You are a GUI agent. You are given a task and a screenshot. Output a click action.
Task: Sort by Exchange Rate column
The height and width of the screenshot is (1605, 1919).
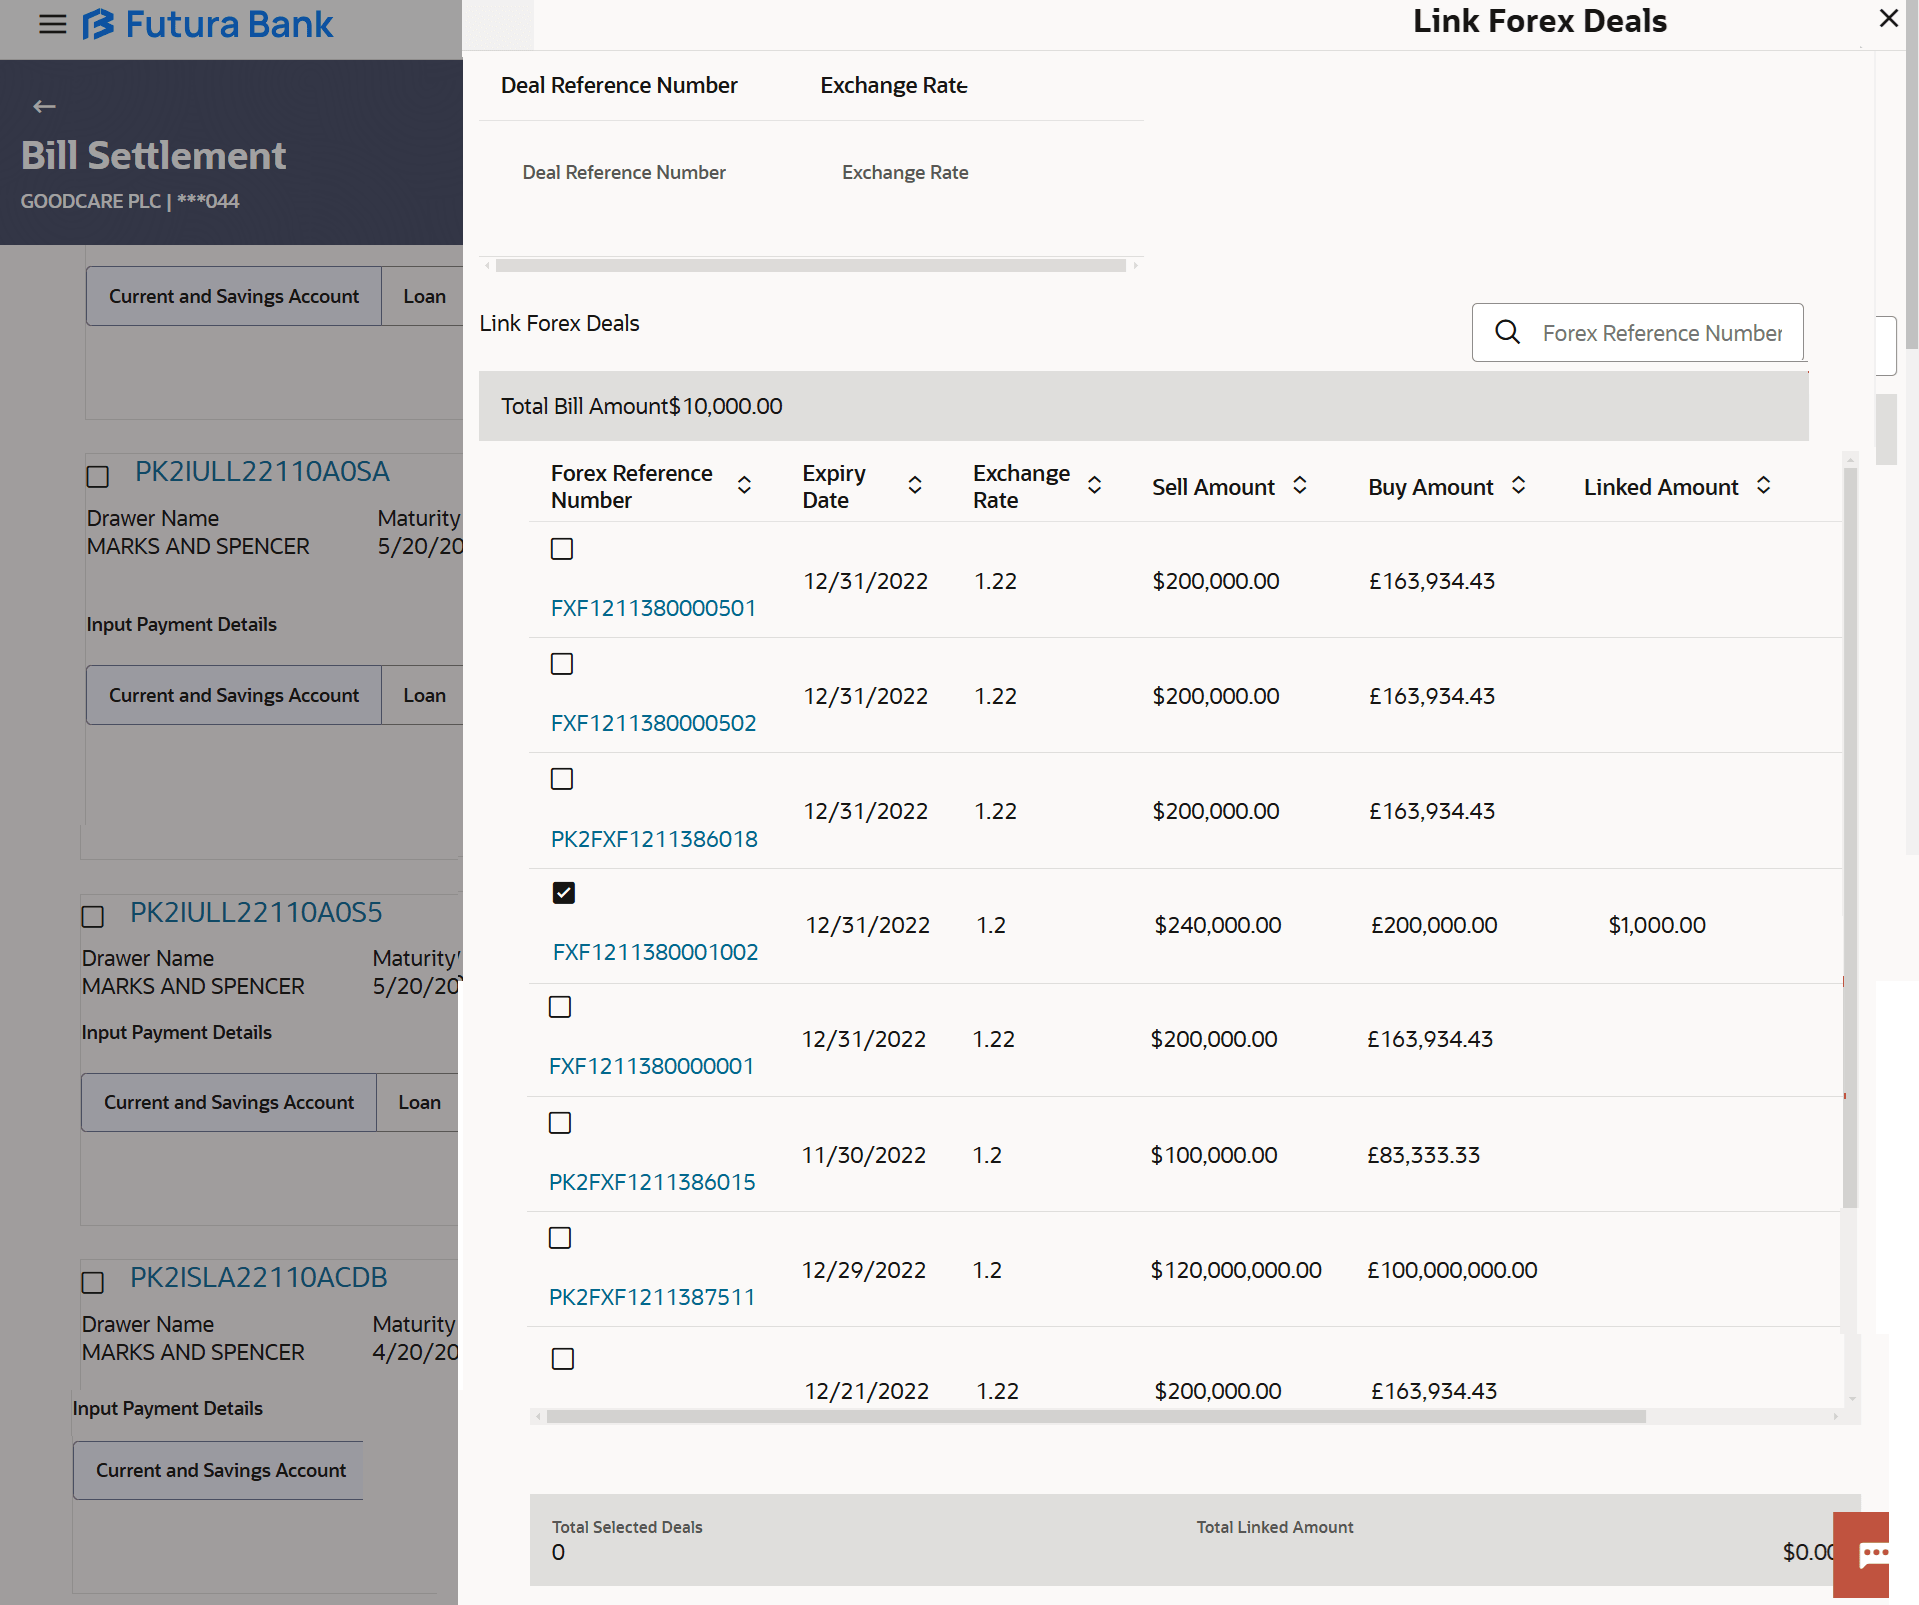click(x=1094, y=486)
